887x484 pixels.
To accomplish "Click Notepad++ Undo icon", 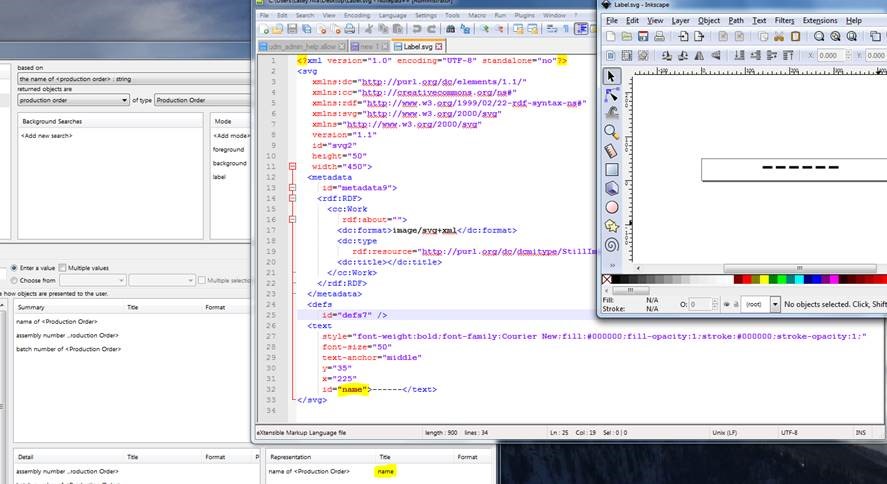I will click(x=417, y=29).
